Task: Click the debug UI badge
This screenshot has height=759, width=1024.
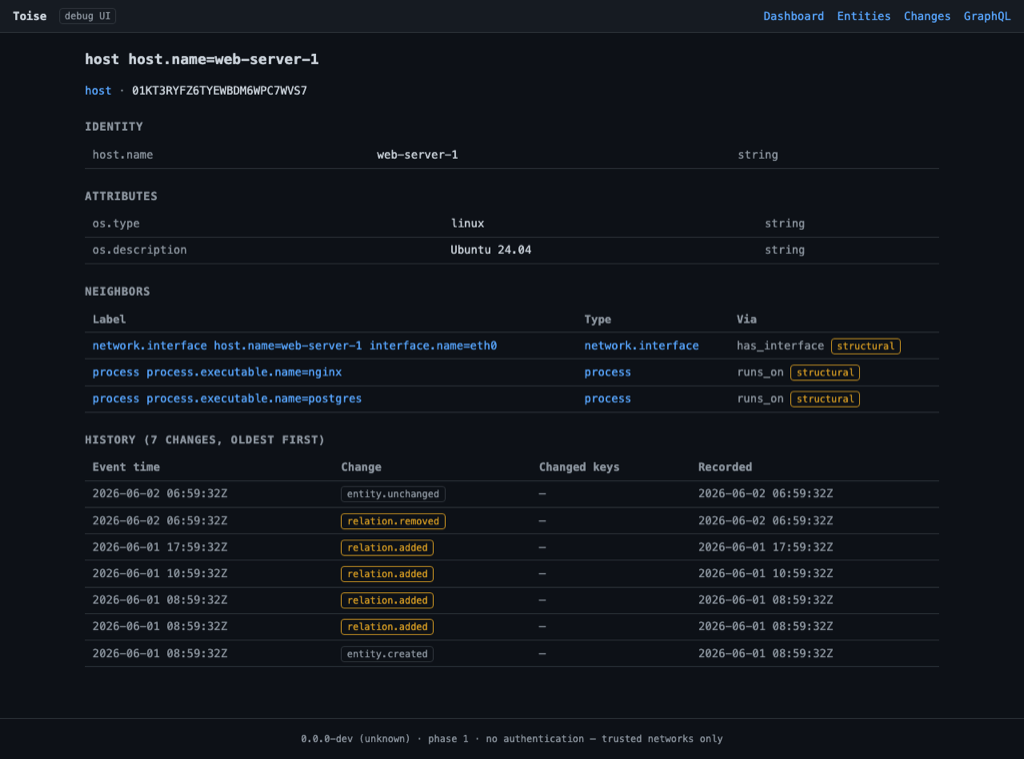Action: pyautogui.click(x=88, y=16)
